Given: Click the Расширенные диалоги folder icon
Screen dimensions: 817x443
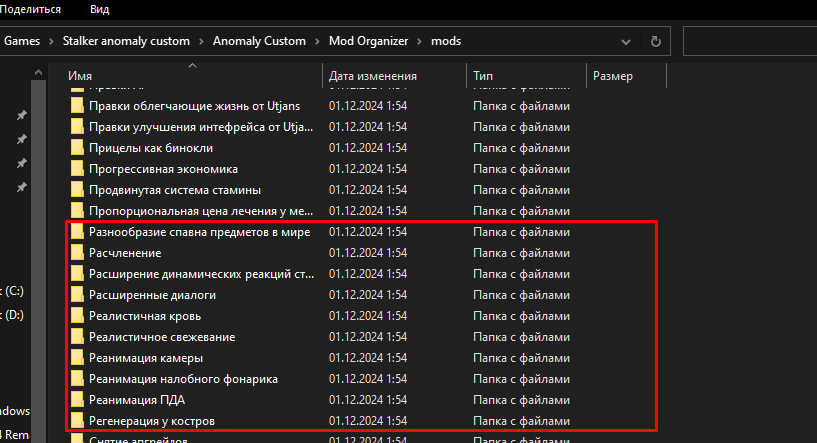Looking at the screenshot, I should 77,295.
